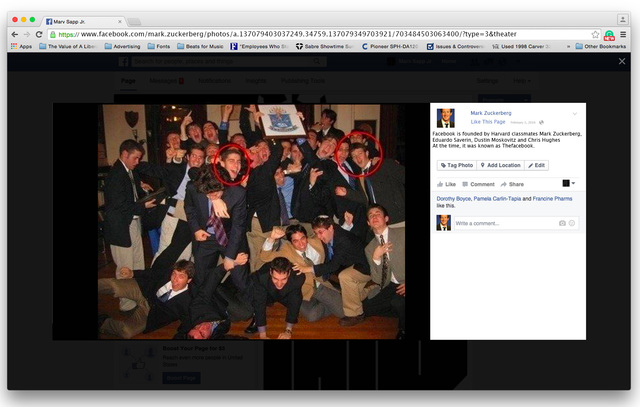The image size is (640, 407).
Task: Open the dimmed Settings link
Action: pos(487,81)
